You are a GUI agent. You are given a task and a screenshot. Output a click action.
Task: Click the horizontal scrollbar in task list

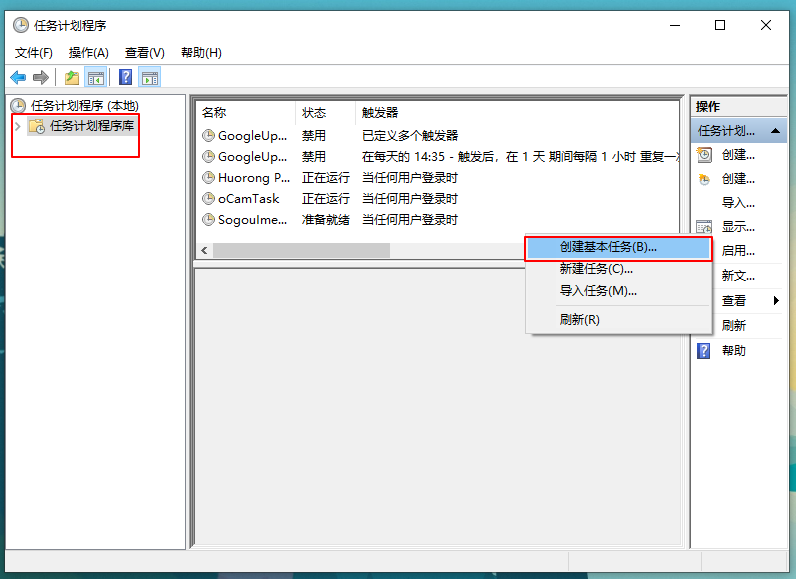point(302,250)
